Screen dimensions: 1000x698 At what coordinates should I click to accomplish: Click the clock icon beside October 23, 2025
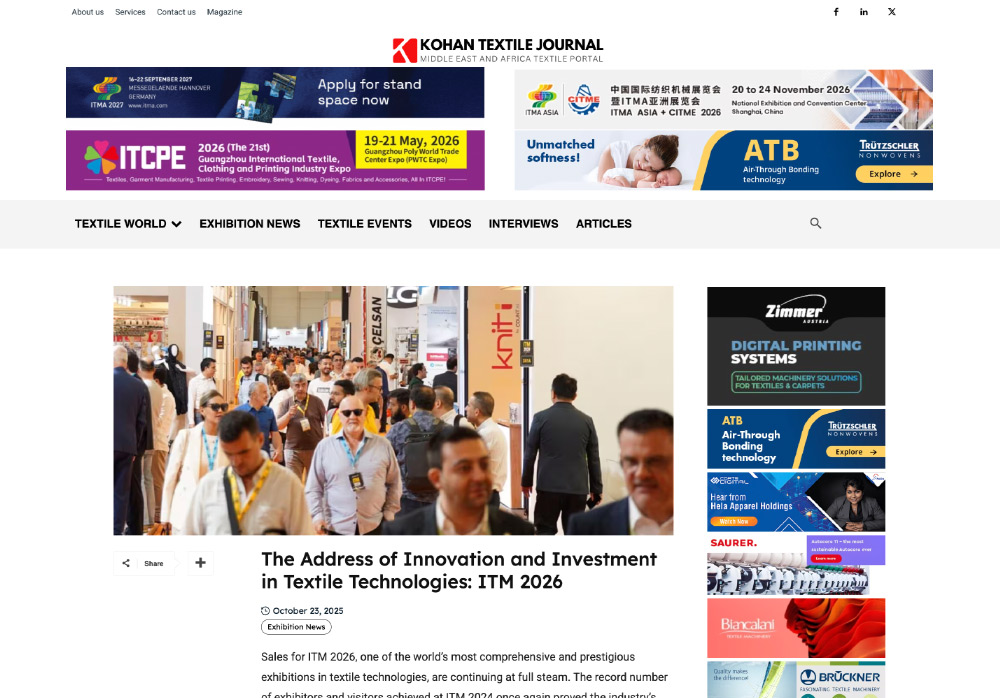[265, 611]
